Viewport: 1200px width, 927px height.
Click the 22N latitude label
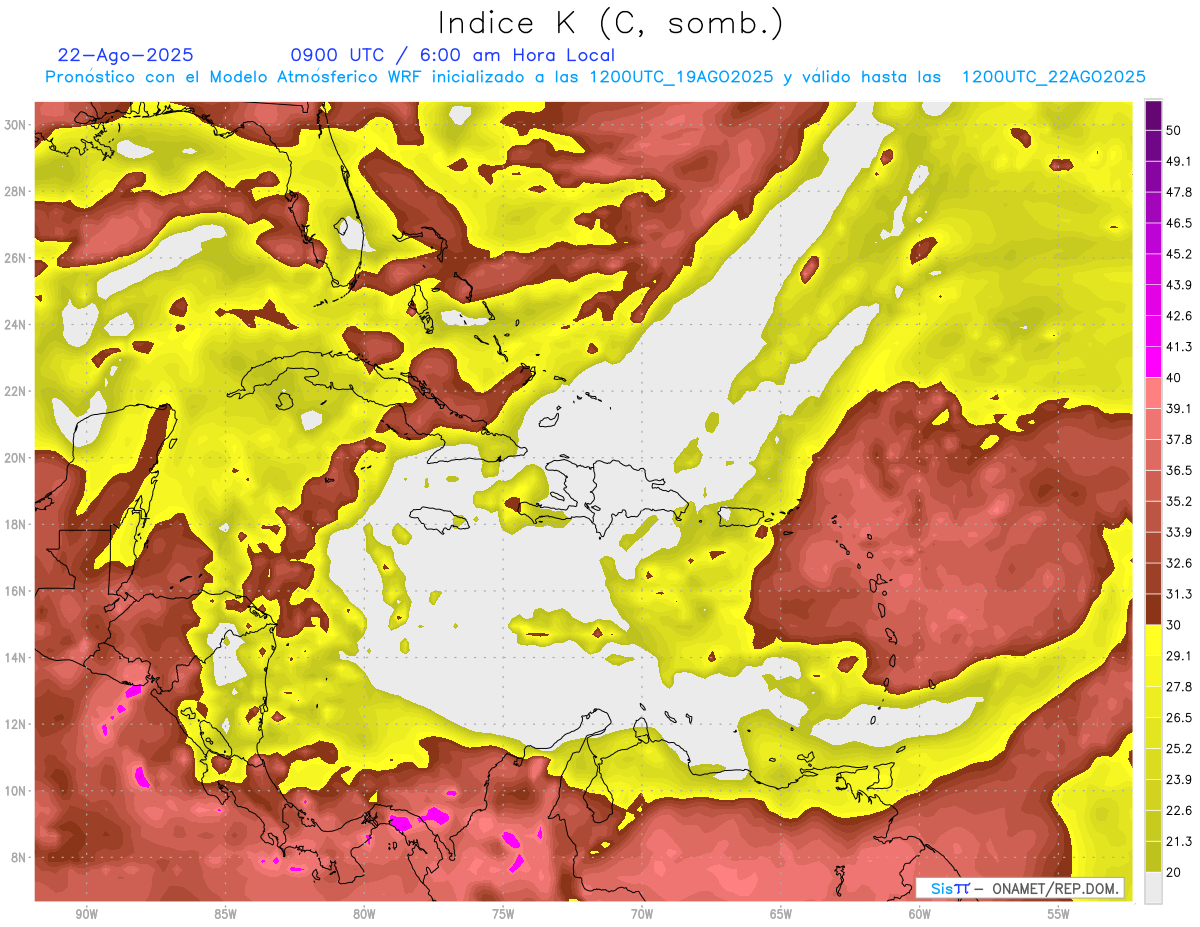point(15,391)
